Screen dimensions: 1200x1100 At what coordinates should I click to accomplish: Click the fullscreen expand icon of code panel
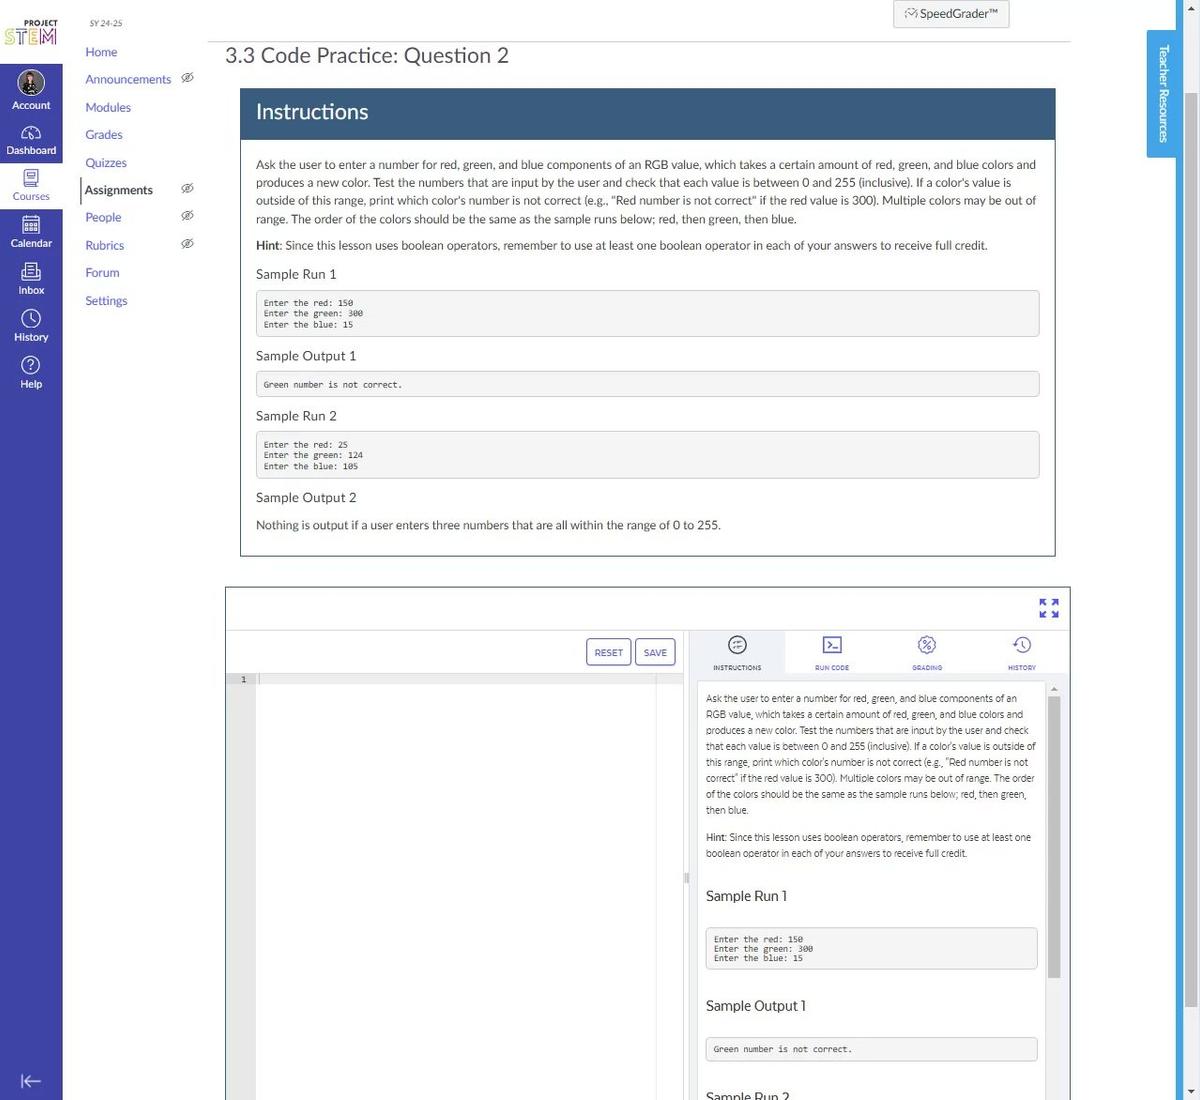pos(1048,608)
